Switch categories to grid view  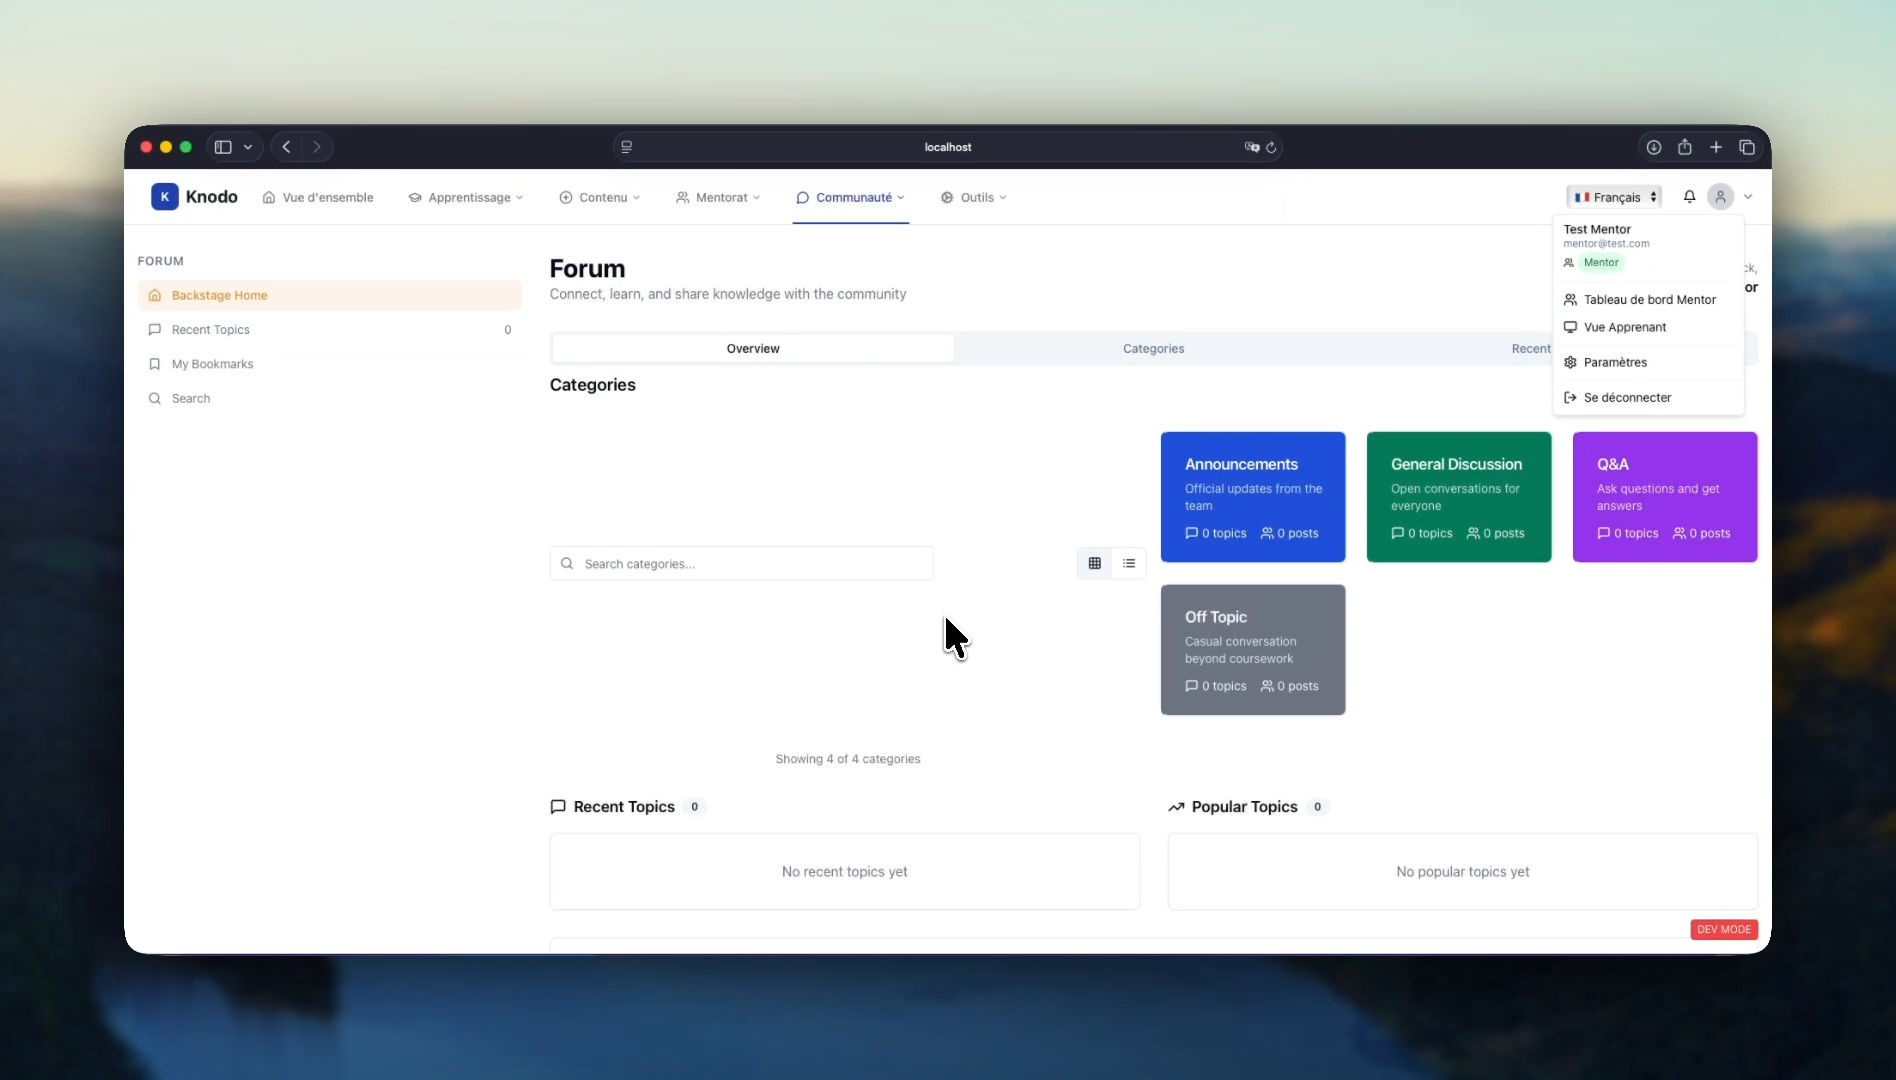(1095, 564)
